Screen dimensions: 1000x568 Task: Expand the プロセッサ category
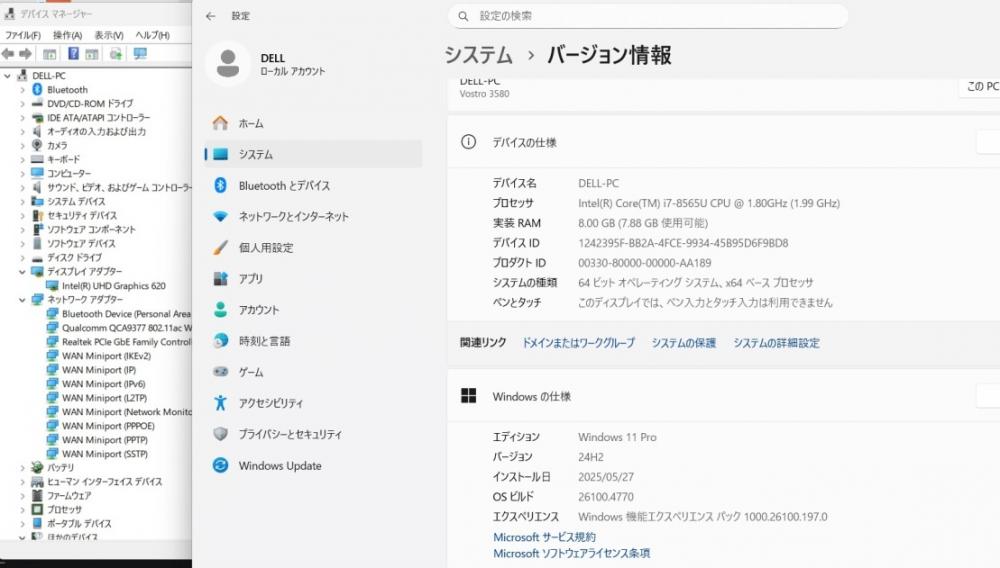(22, 510)
